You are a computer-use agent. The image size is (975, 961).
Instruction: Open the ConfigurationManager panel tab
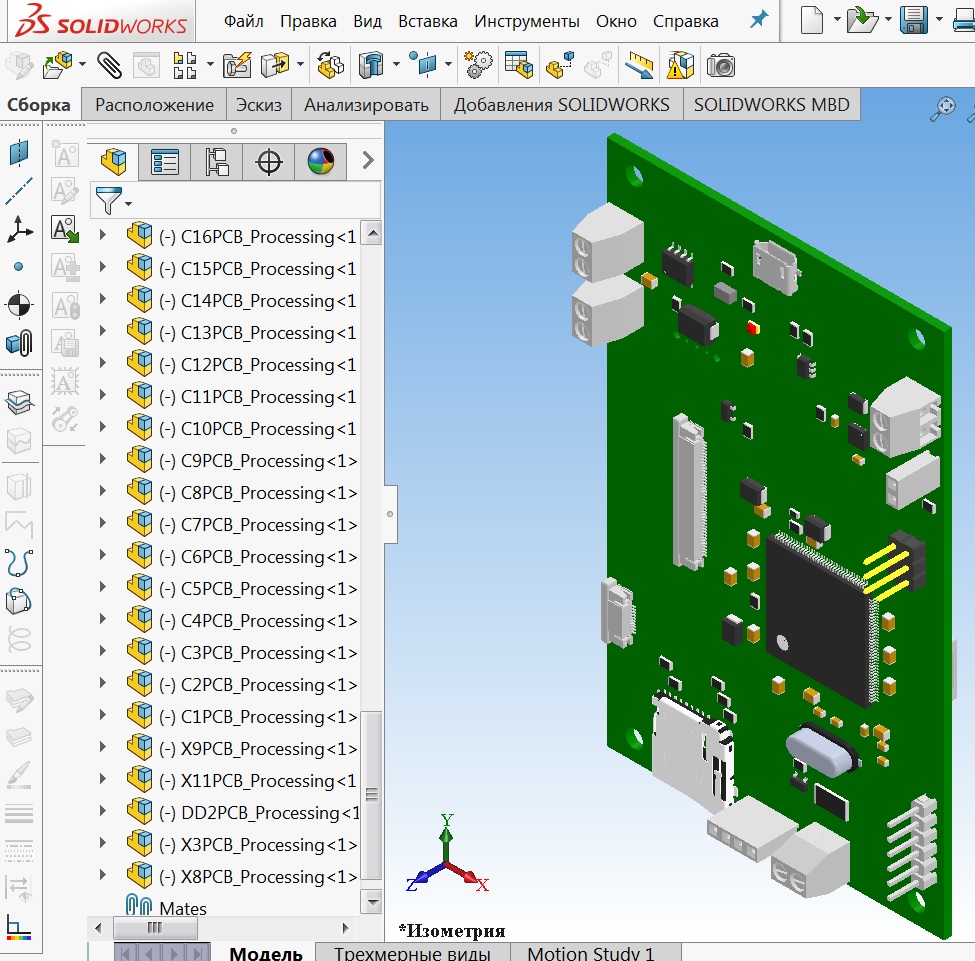218,161
